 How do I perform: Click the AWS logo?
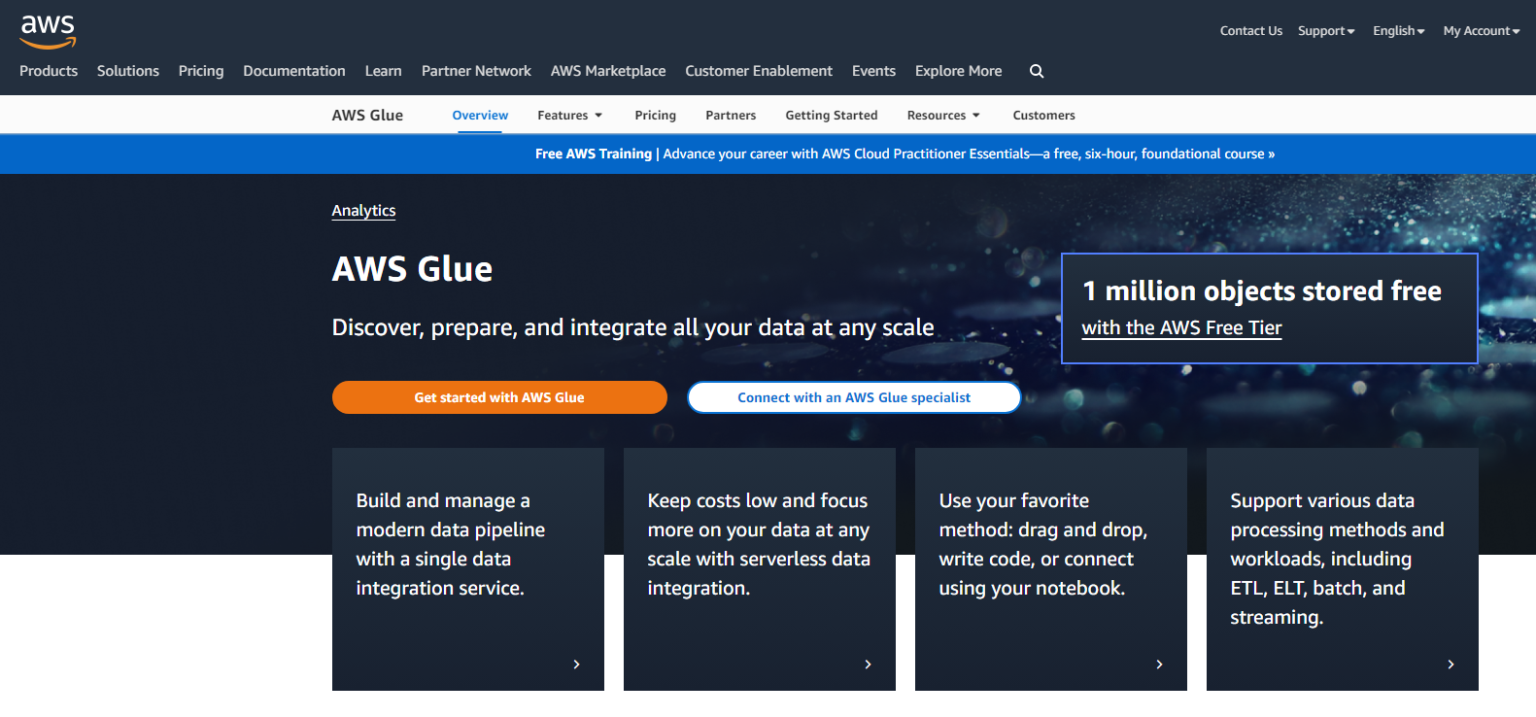click(x=48, y=31)
